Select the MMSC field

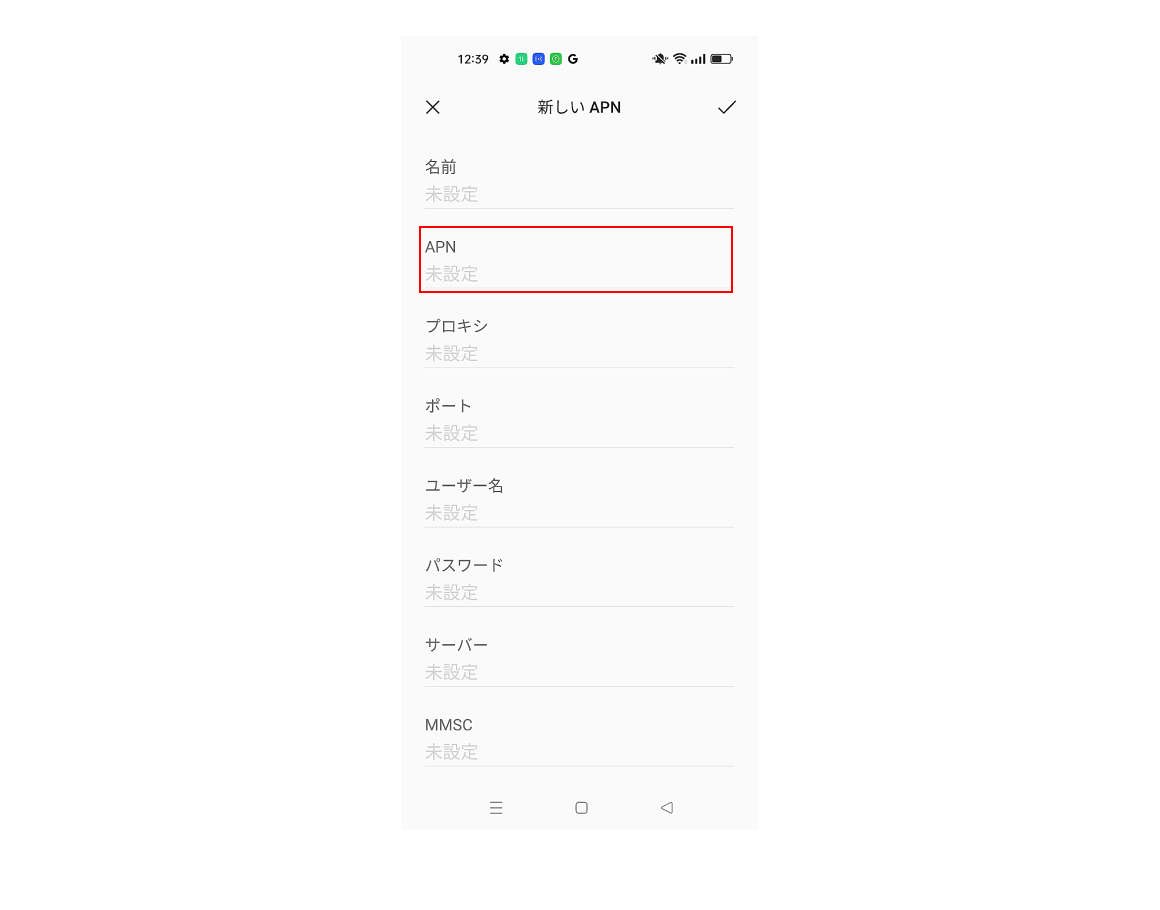coord(579,738)
